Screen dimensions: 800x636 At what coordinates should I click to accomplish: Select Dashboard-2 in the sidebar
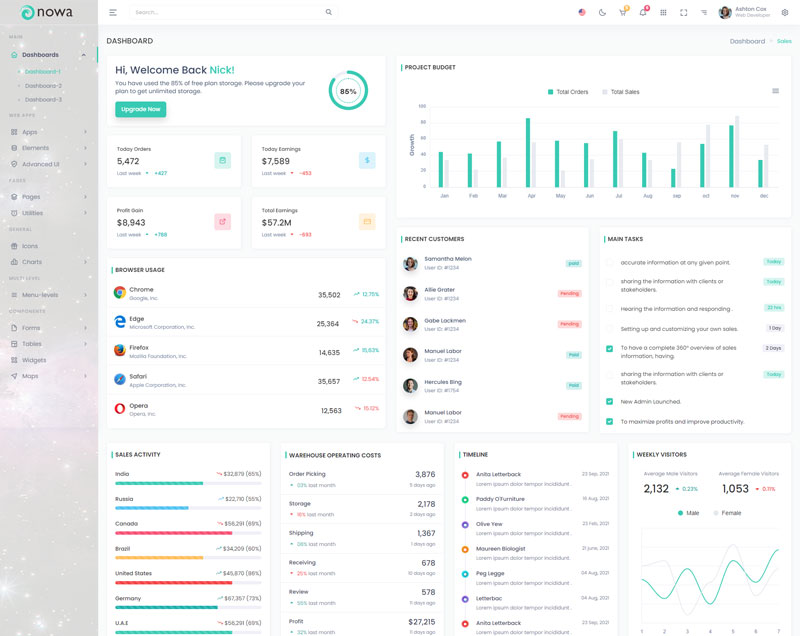point(43,86)
